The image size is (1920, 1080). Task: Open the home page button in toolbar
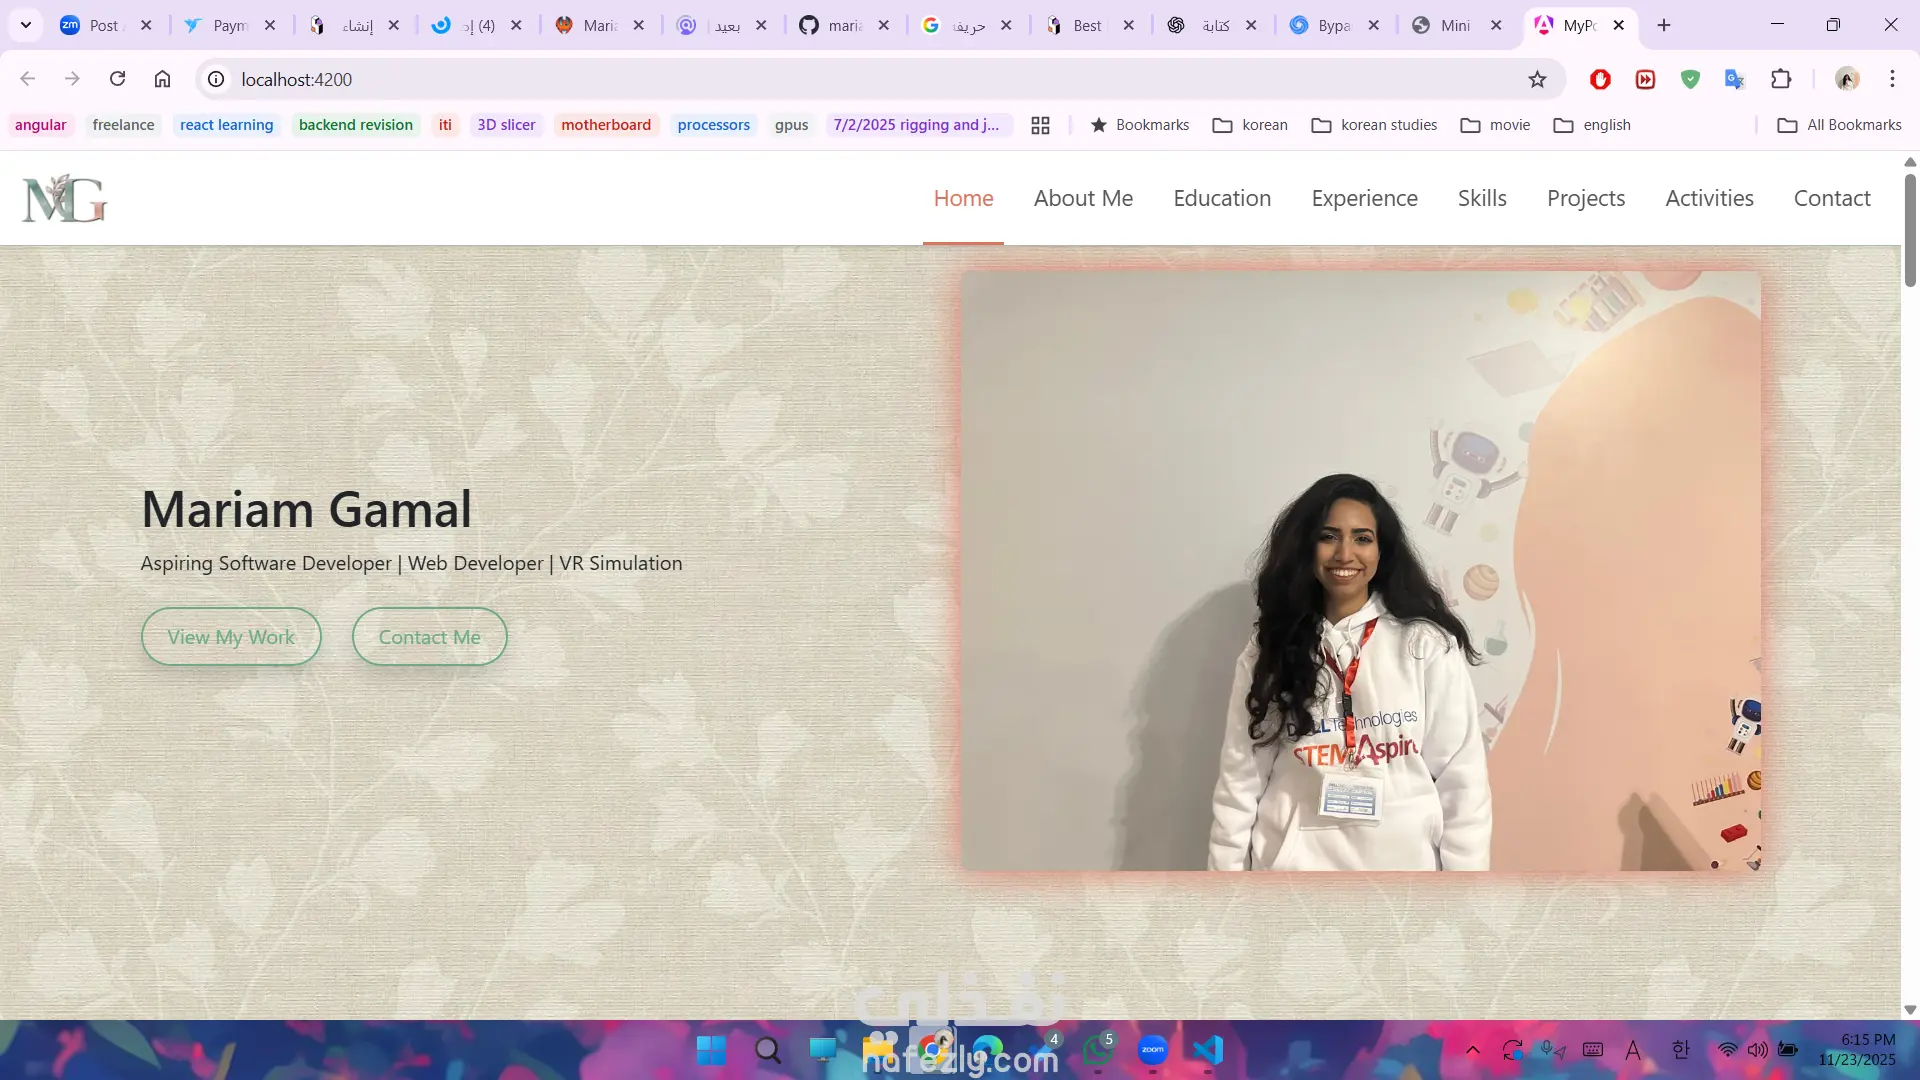tap(162, 79)
